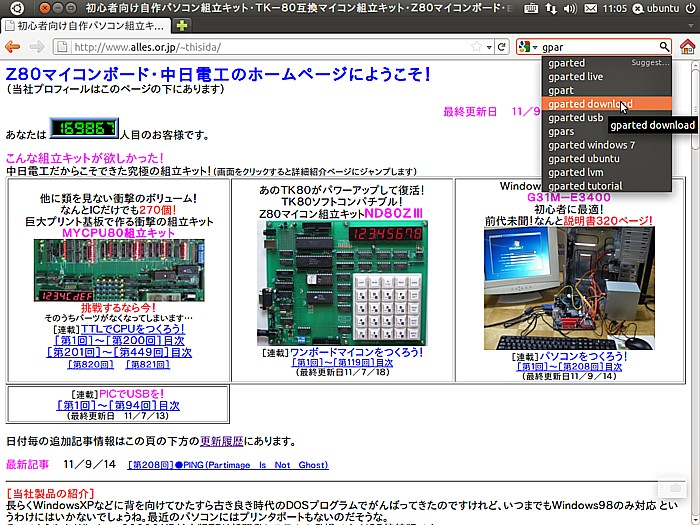Click the browser forward arrow
Screen dimensions: 700x525
pyautogui.click(x=37, y=46)
